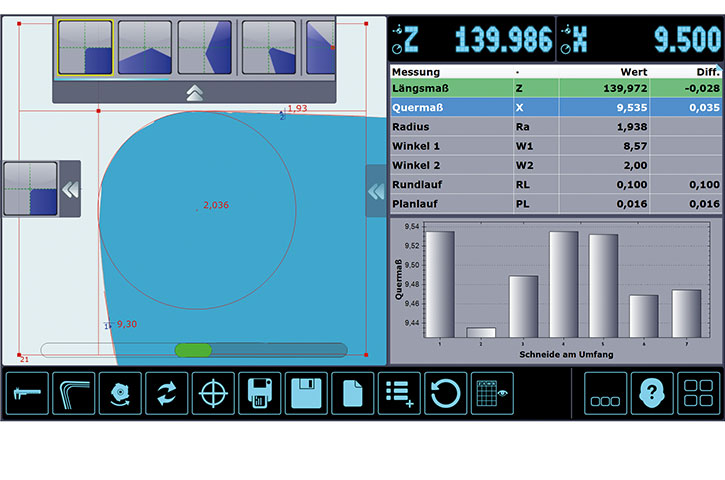The width and height of the screenshot is (725, 480).
Task: Click the light blue save disk icon
Action: (x=307, y=394)
